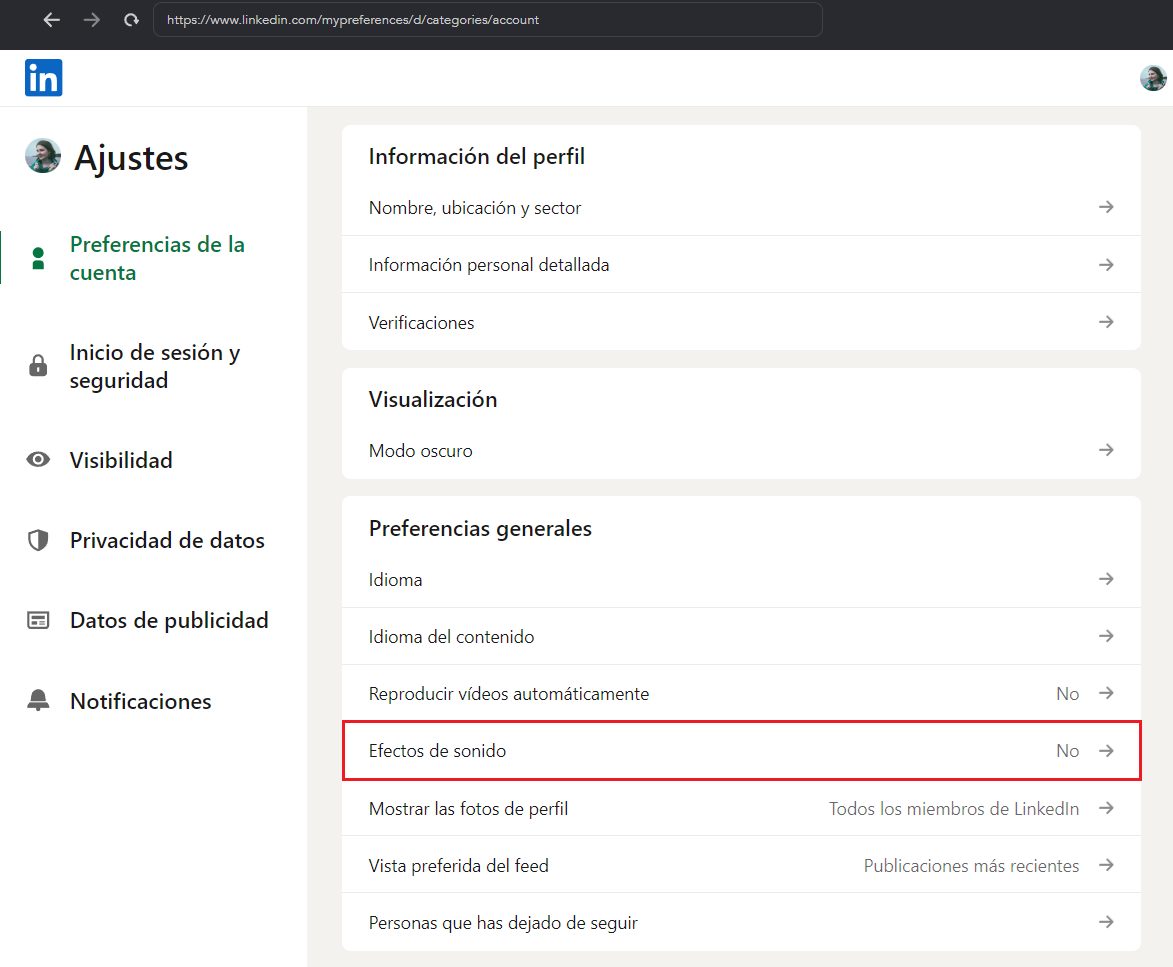Open the Modo oscuro display setting
The width and height of the screenshot is (1173, 967).
click(x=740, y=451)
